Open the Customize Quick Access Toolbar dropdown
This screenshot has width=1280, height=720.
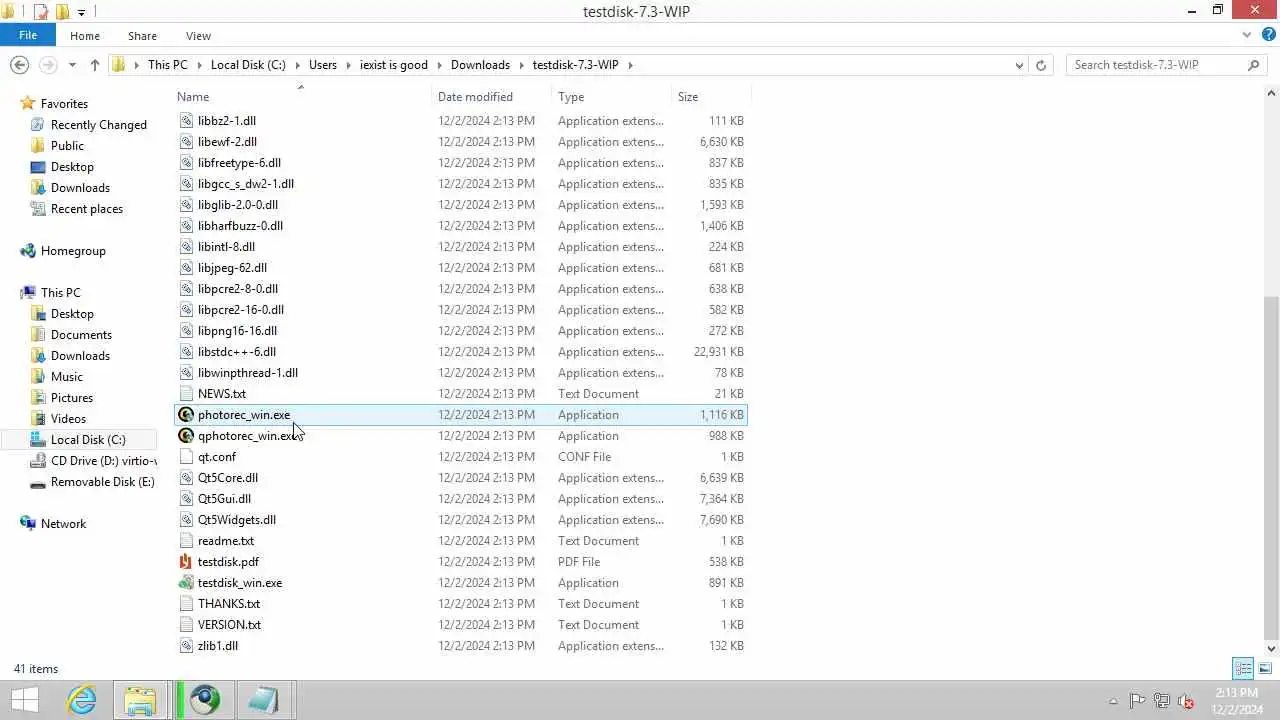[82, 13]
